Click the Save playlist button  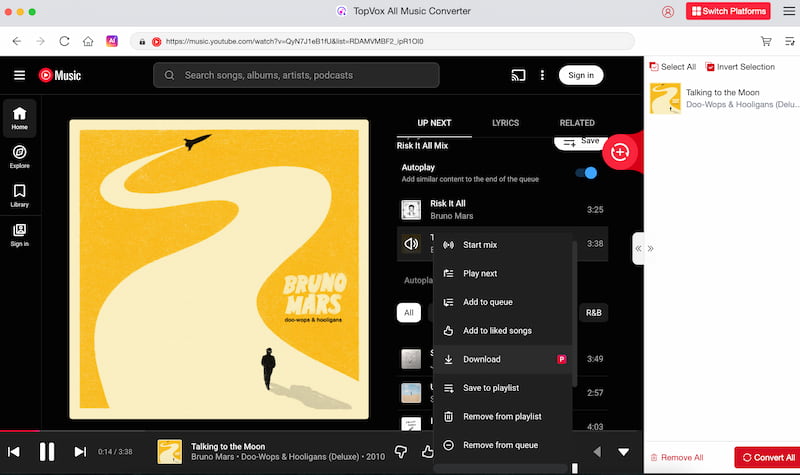coord(581,142)
